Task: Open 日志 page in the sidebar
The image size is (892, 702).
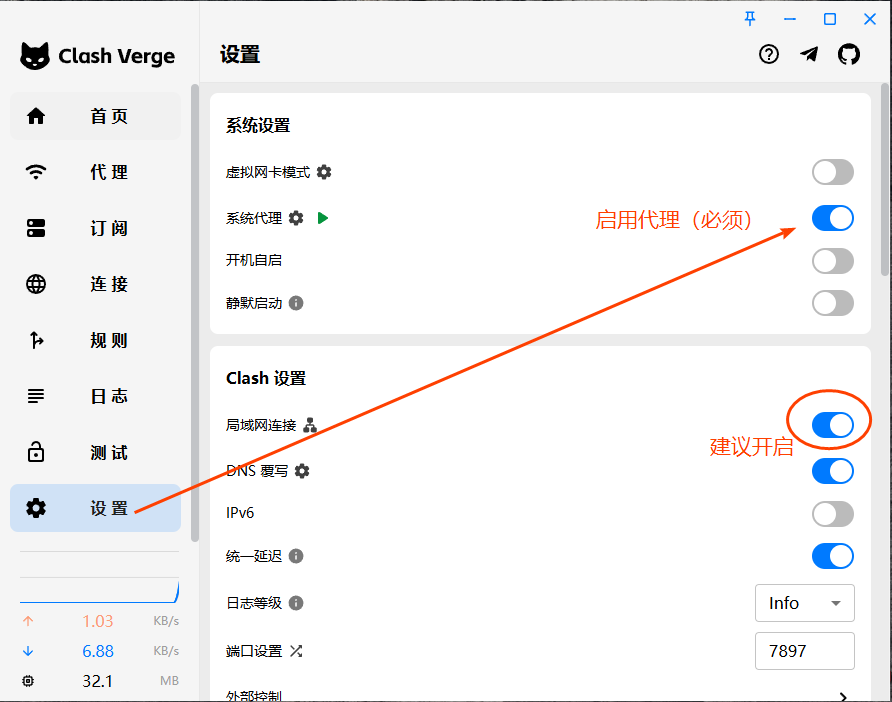Action: click(x=96, y=396)
